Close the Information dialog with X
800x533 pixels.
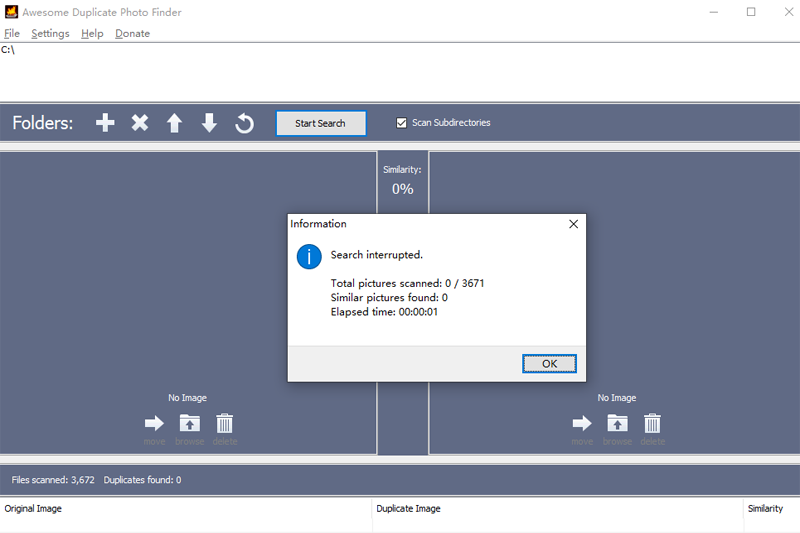[x=573, y=224]
